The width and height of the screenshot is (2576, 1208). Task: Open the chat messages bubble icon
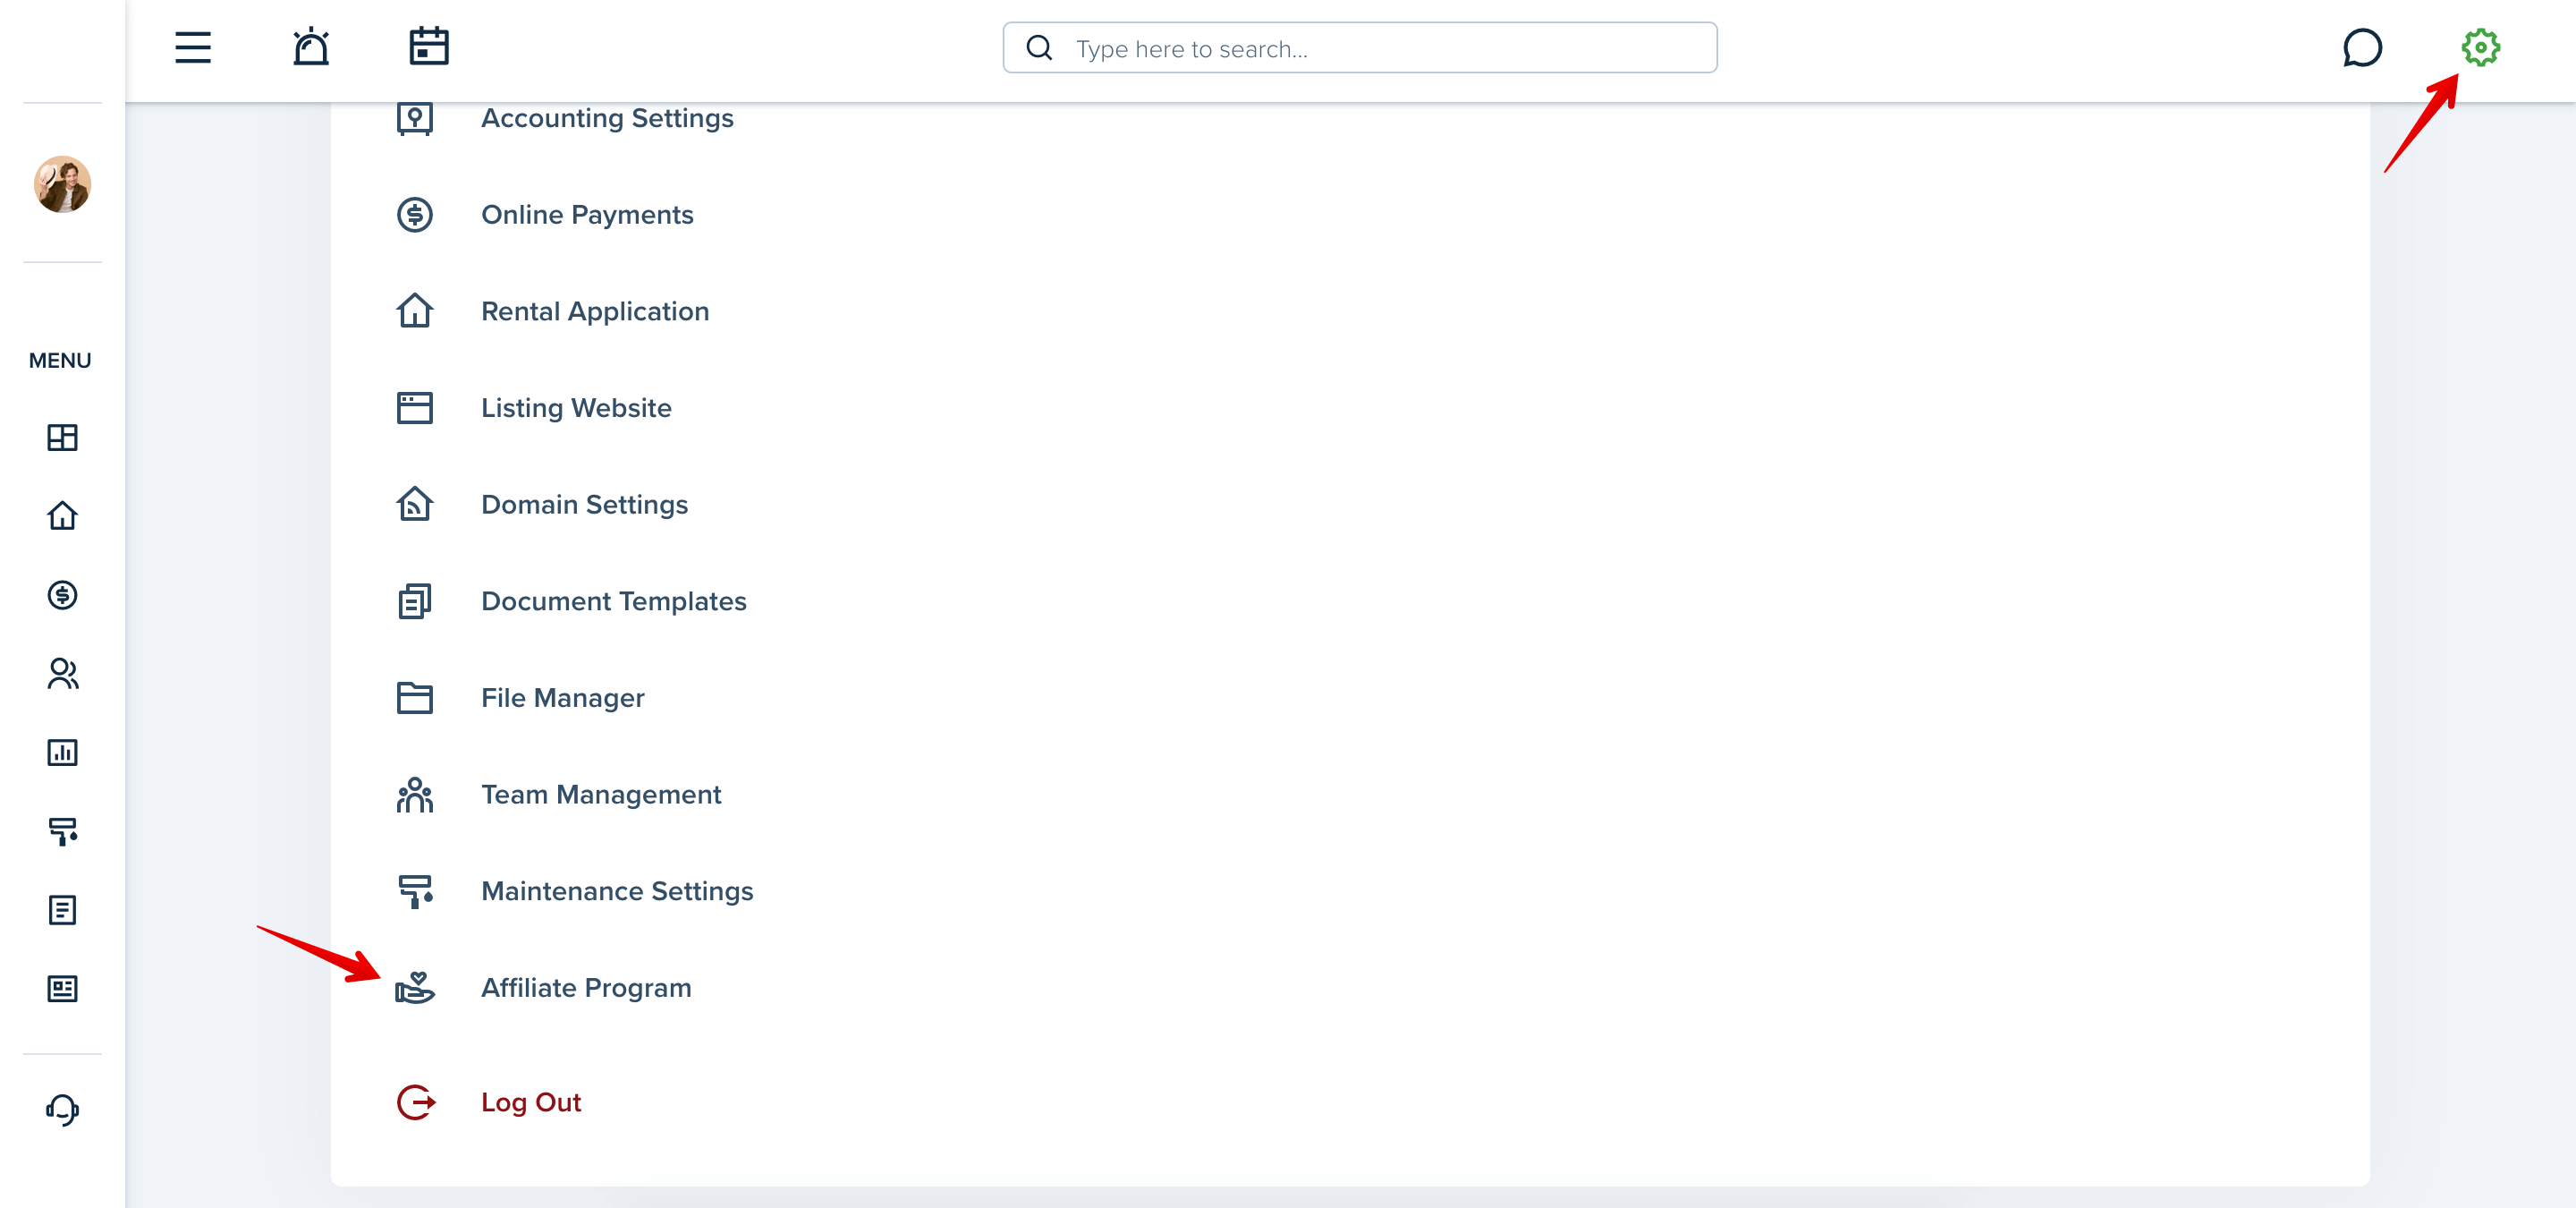2362,48
